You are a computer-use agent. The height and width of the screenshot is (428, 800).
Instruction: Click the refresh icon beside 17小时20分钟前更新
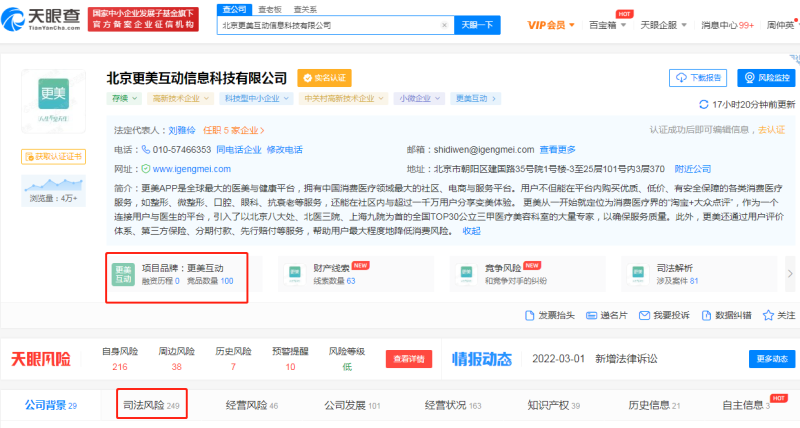pyautogui.click(x=704, y=105)
